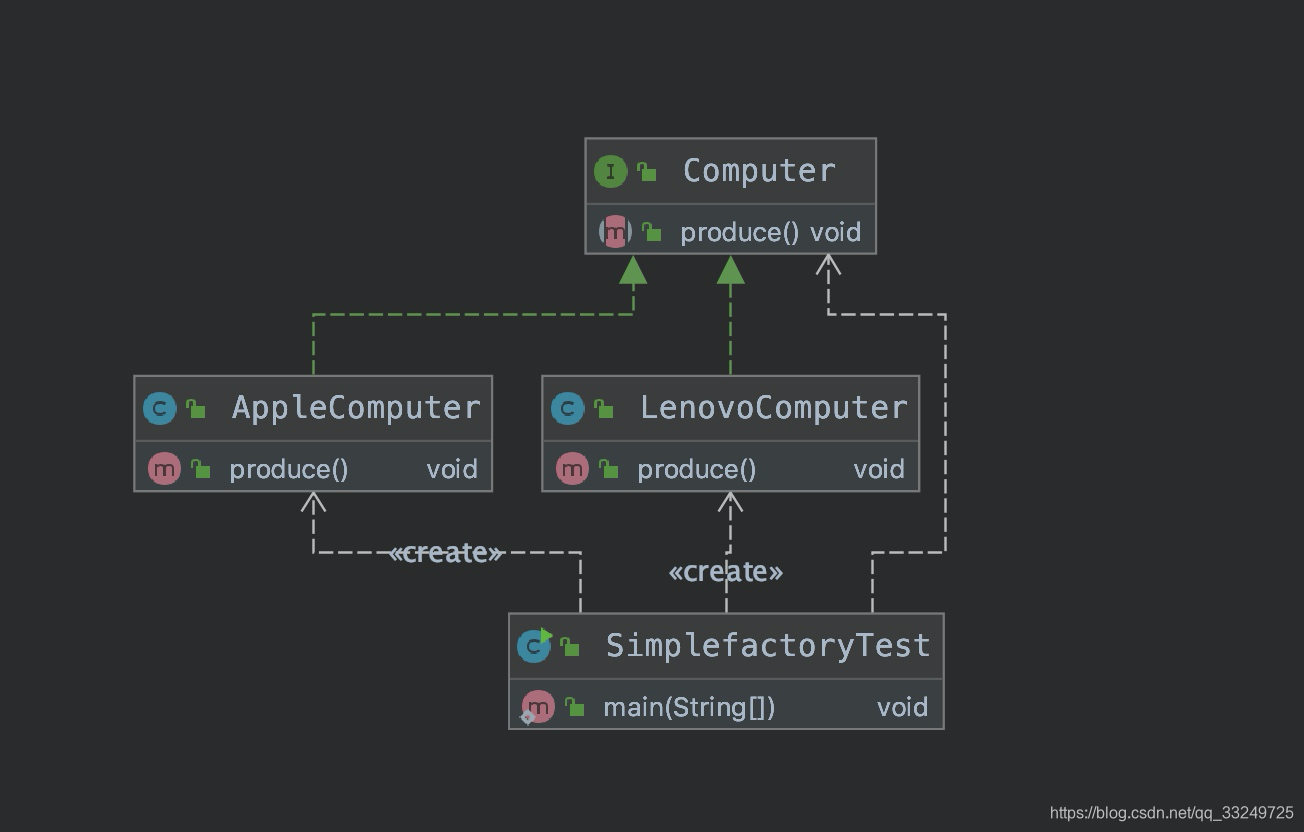This screenshot has height=832, width=1304.
Task: Click the «create» label under LenovoComputer
Action: click(x=725, y=572)
